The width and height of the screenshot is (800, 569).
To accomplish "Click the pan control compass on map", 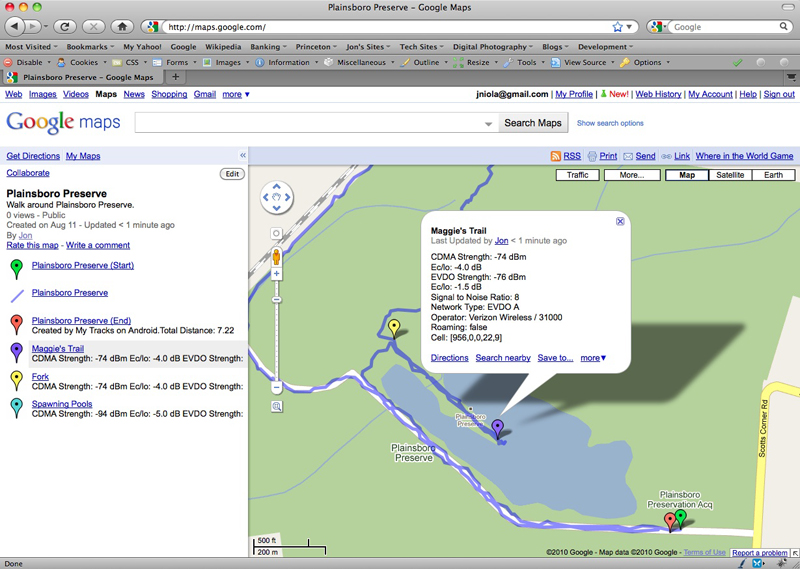I will (277, 197).
